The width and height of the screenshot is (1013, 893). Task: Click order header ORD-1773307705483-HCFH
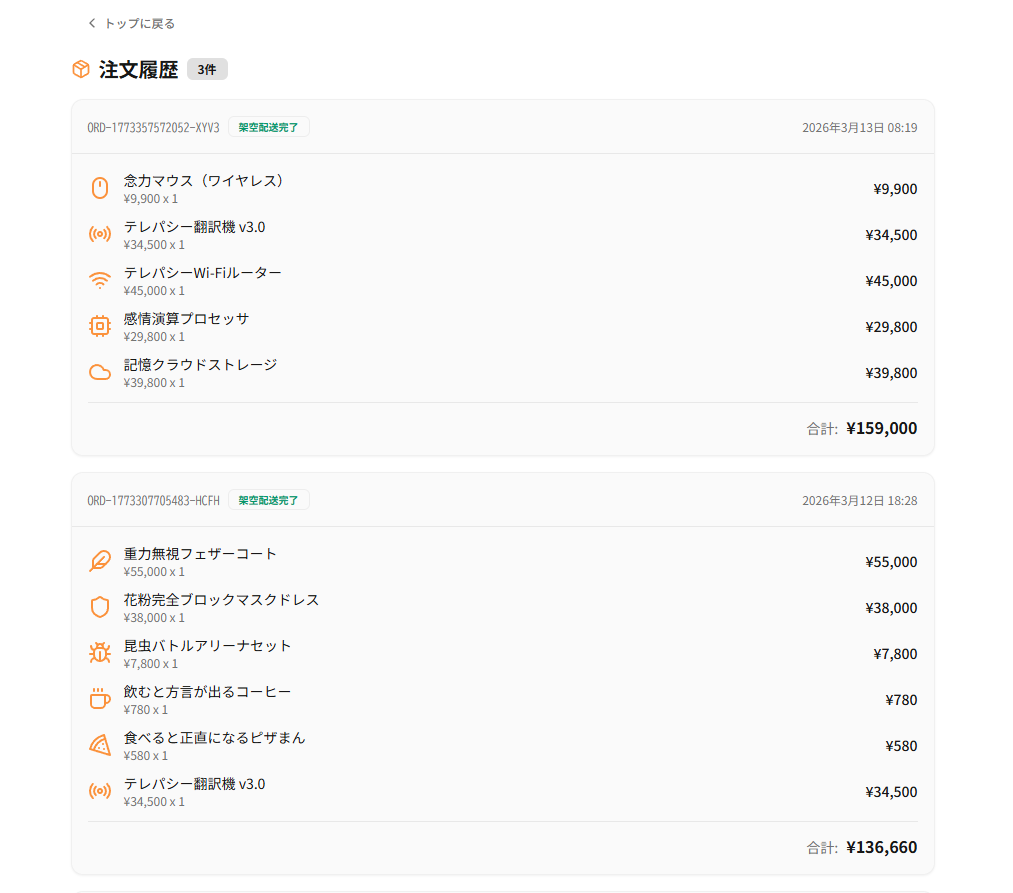[x=152, y=500]
